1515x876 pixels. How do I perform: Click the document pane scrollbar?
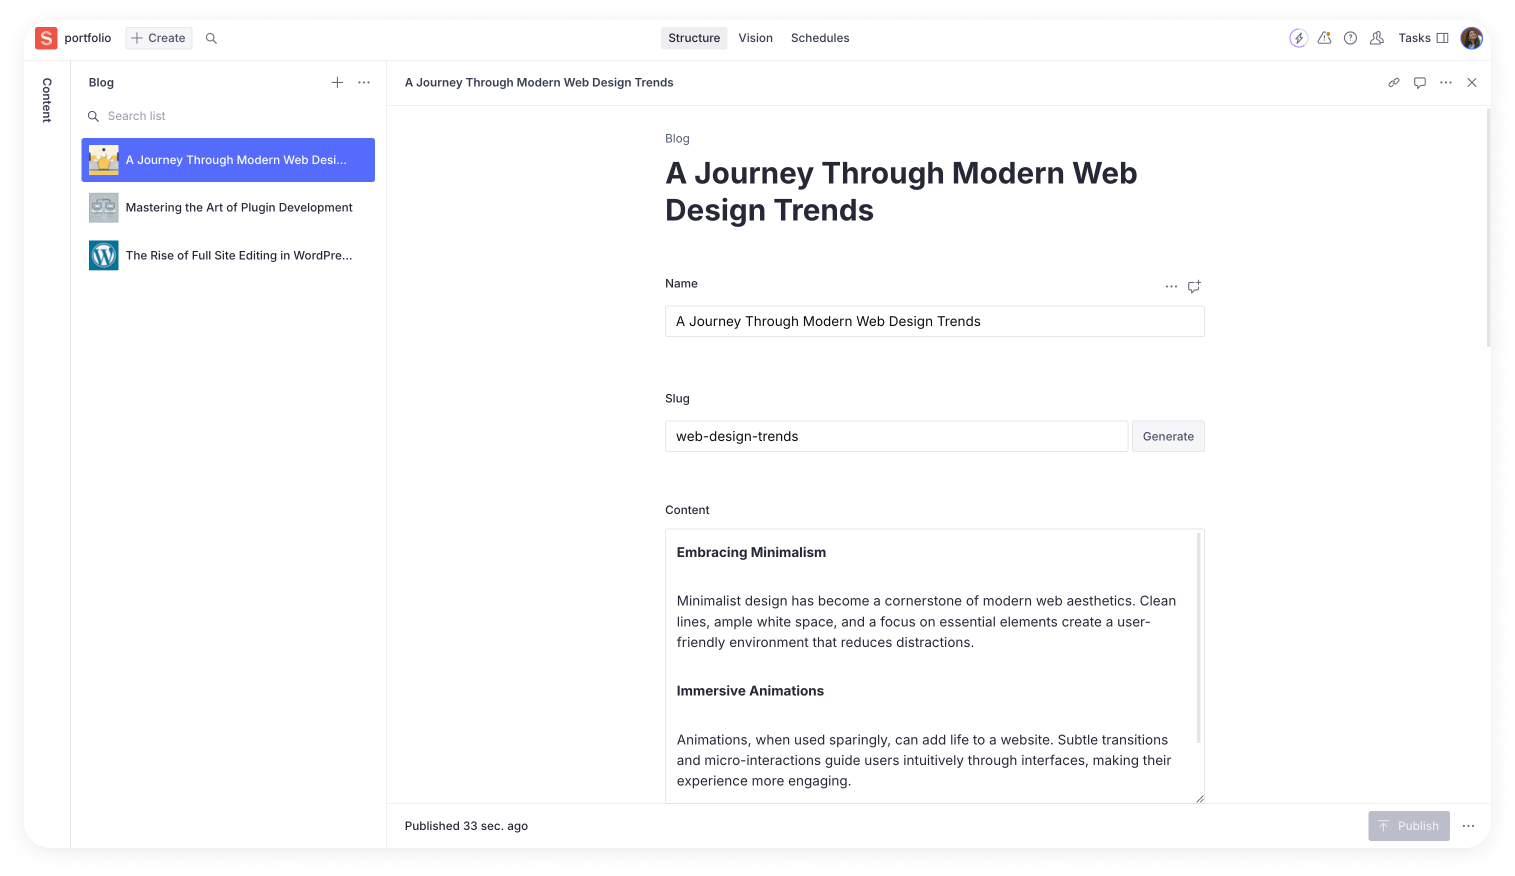point(1488,228)
